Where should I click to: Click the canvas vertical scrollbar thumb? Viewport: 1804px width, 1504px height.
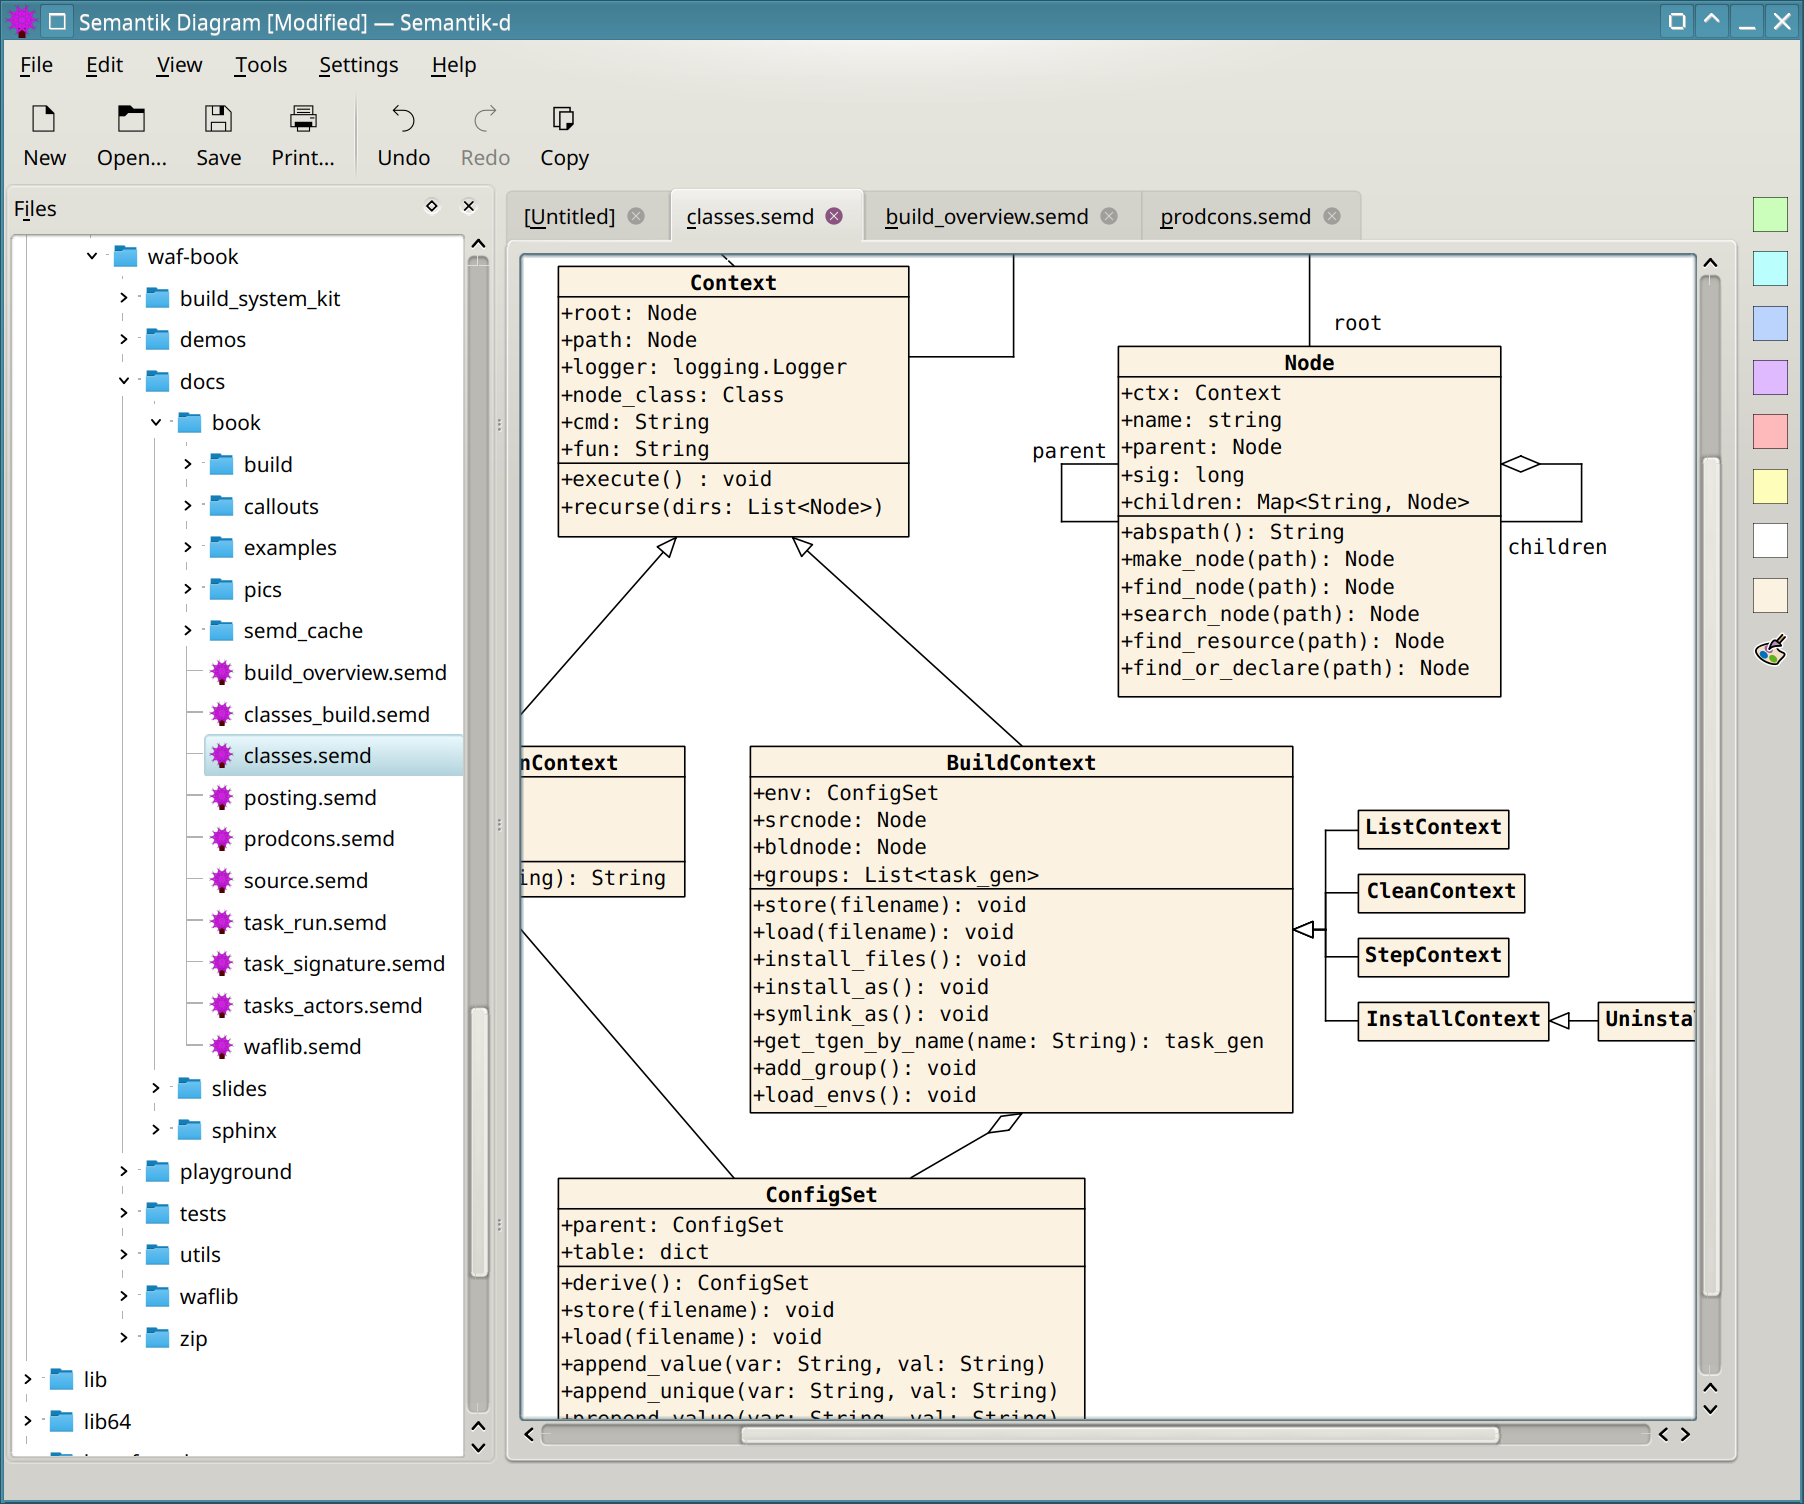[1710, 875]
